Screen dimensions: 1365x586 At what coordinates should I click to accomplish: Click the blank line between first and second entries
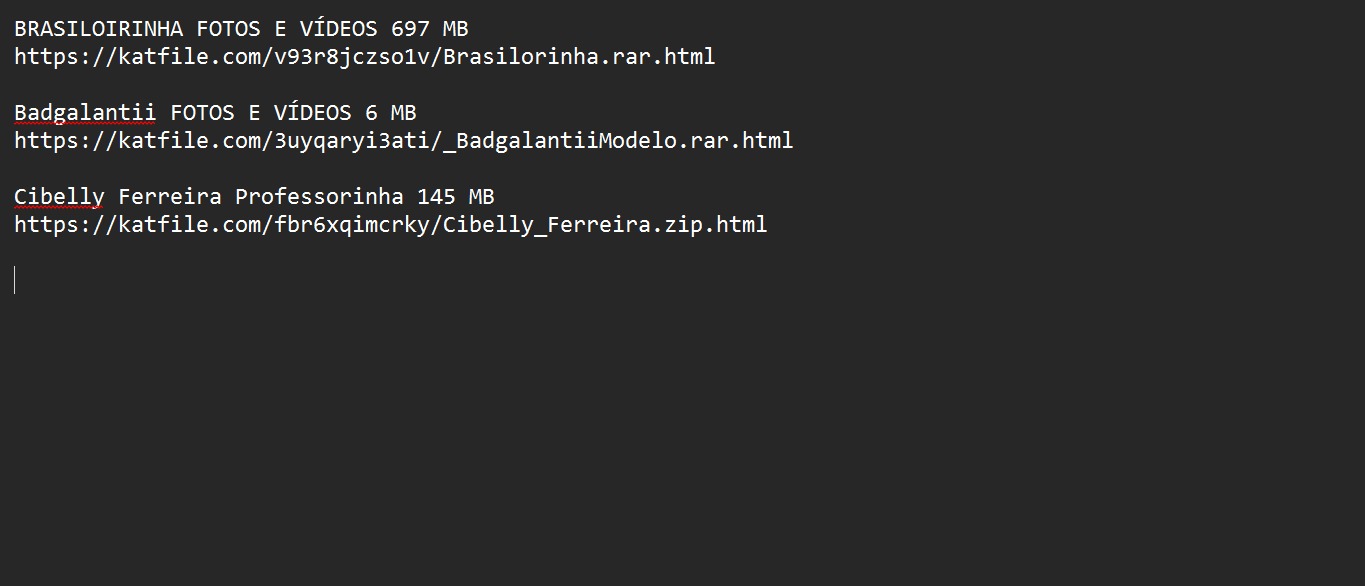[x=682, y=85]
